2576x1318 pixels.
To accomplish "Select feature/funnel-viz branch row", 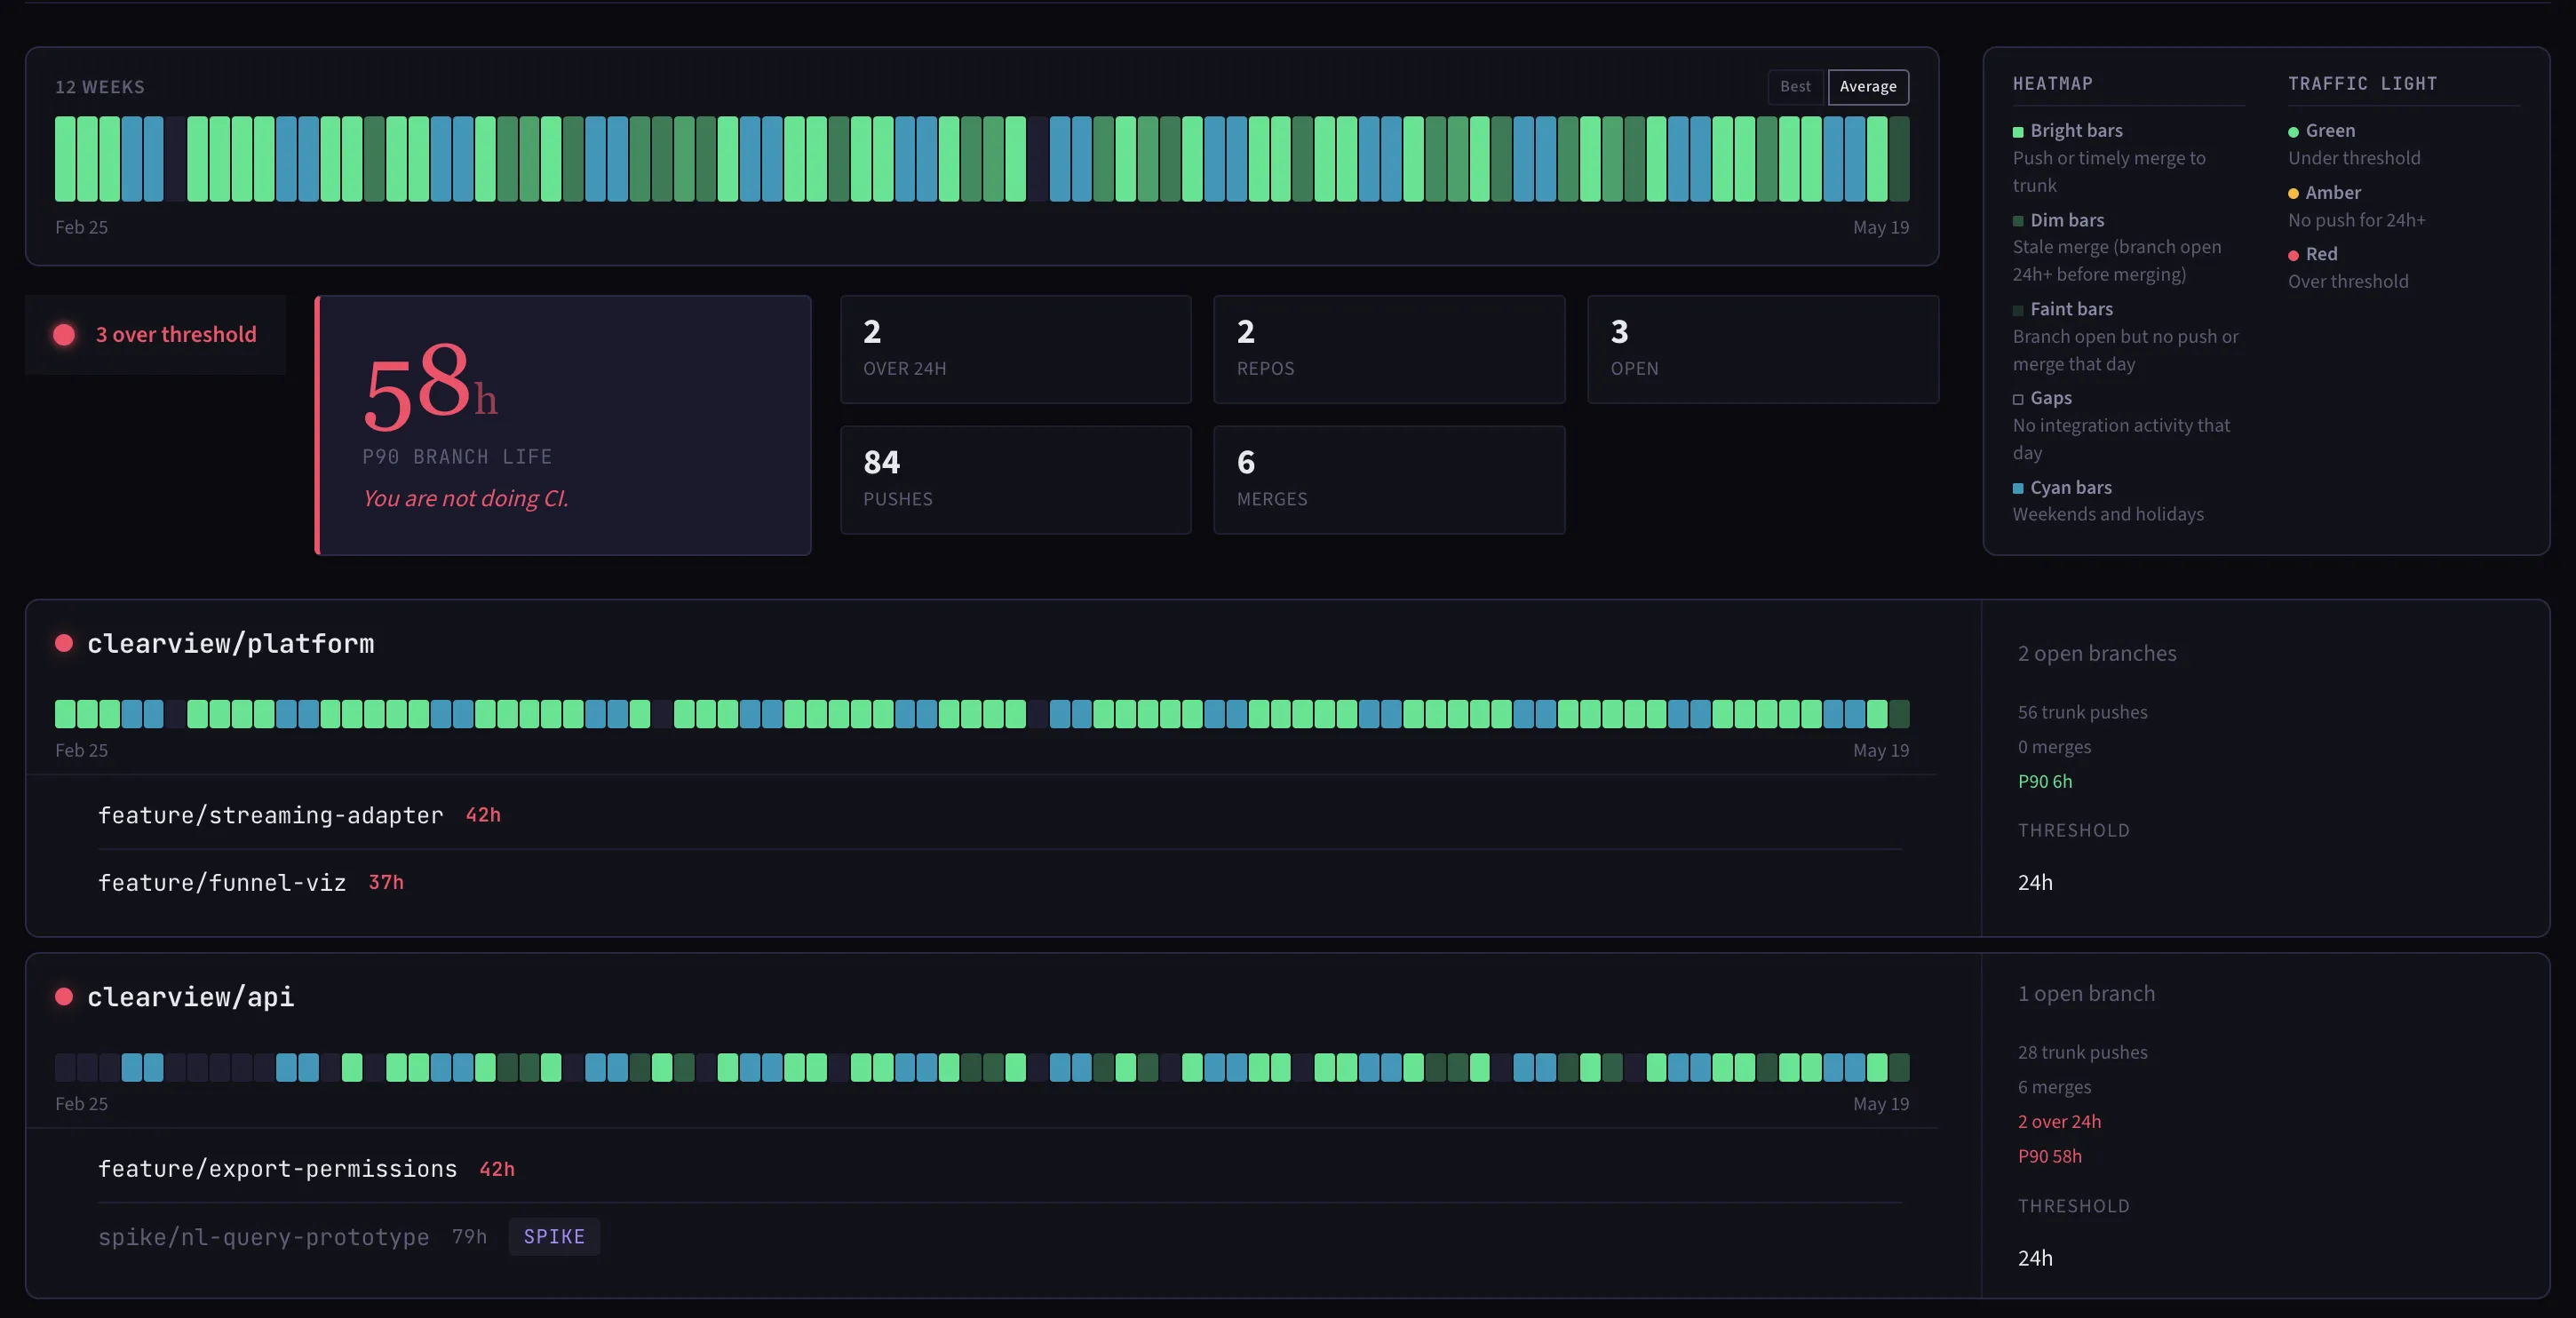I will [1000, 882].
